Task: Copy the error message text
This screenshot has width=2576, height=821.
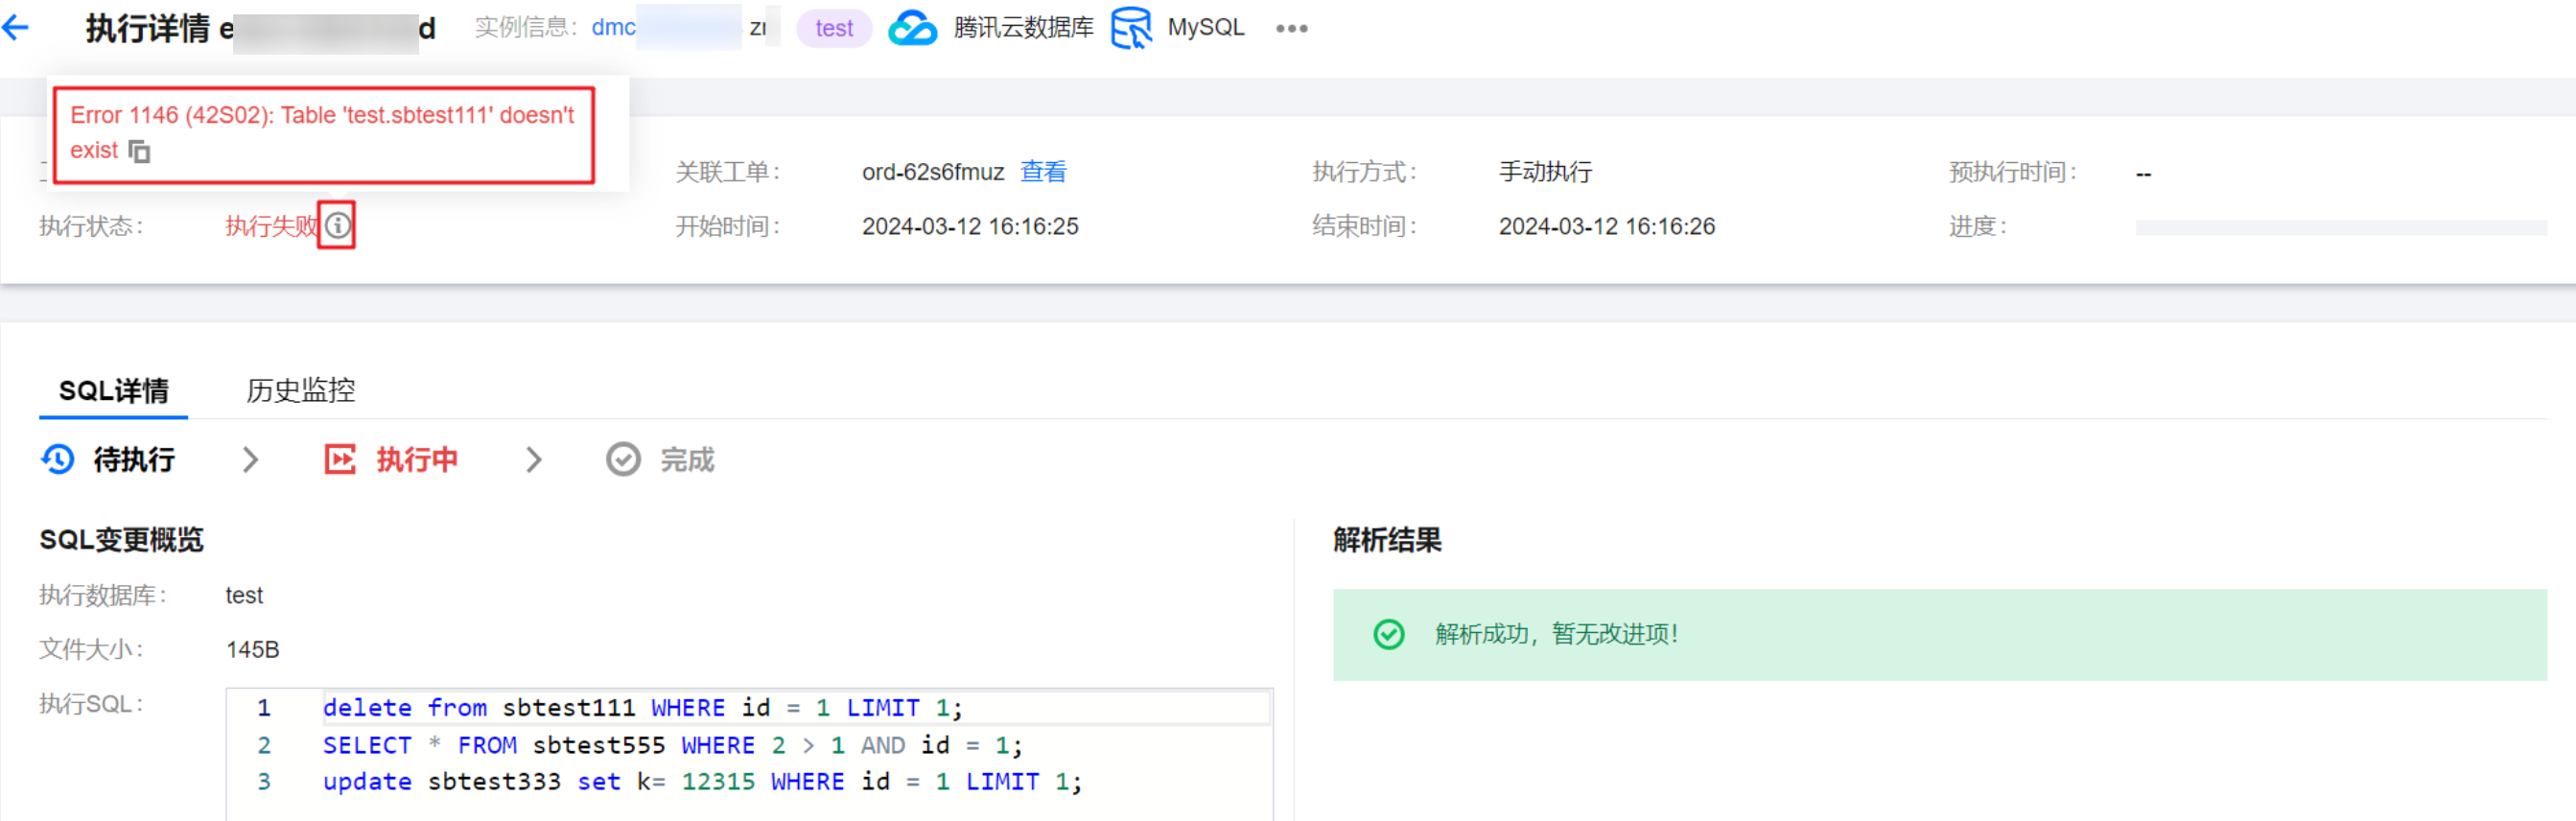Action: [x=139, y=151]
